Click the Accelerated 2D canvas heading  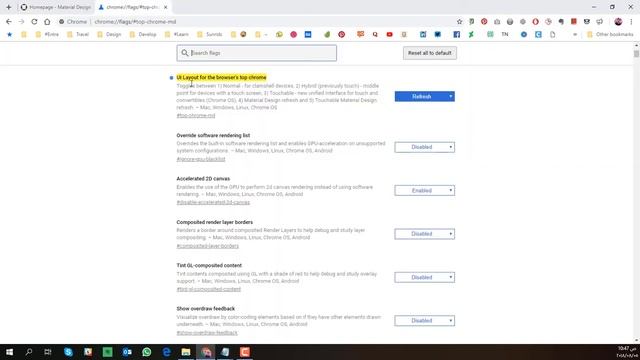click(203, 179)
